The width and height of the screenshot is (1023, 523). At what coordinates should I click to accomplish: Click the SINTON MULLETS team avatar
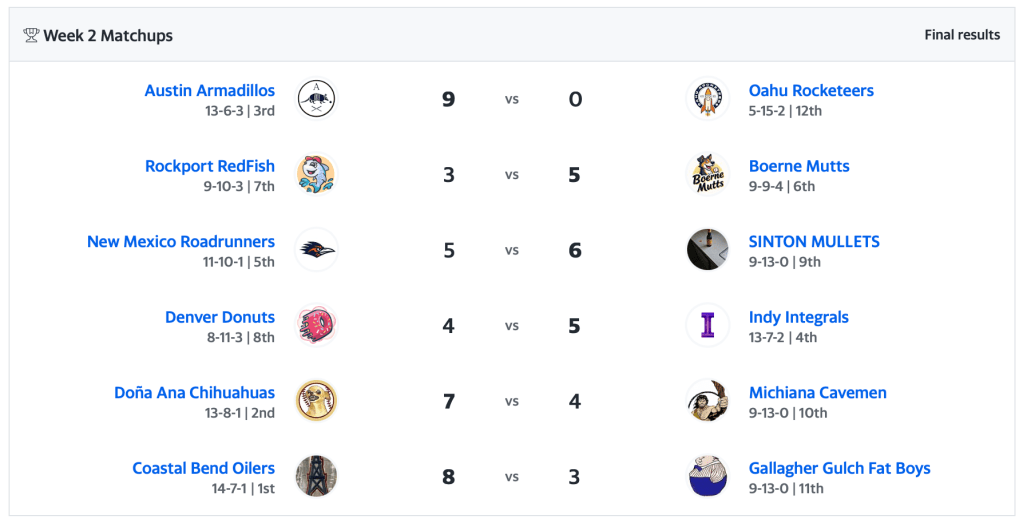(708, 250)
